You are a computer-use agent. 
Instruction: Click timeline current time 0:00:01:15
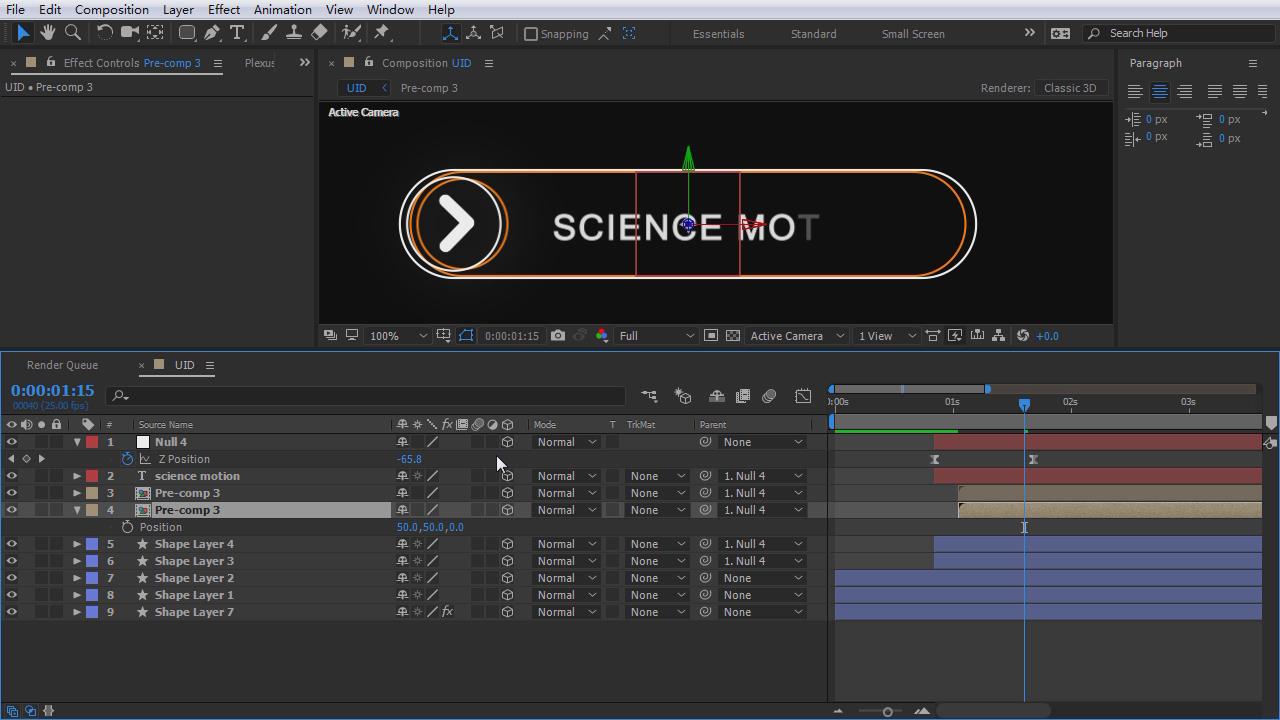(52, 390)
